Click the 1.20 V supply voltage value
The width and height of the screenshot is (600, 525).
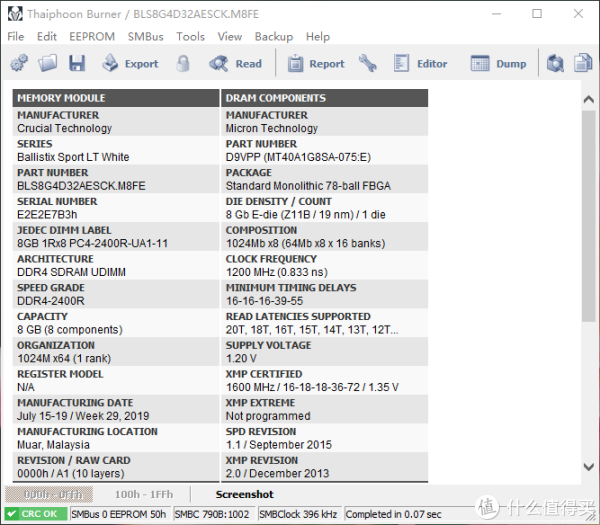pos(241,359)
